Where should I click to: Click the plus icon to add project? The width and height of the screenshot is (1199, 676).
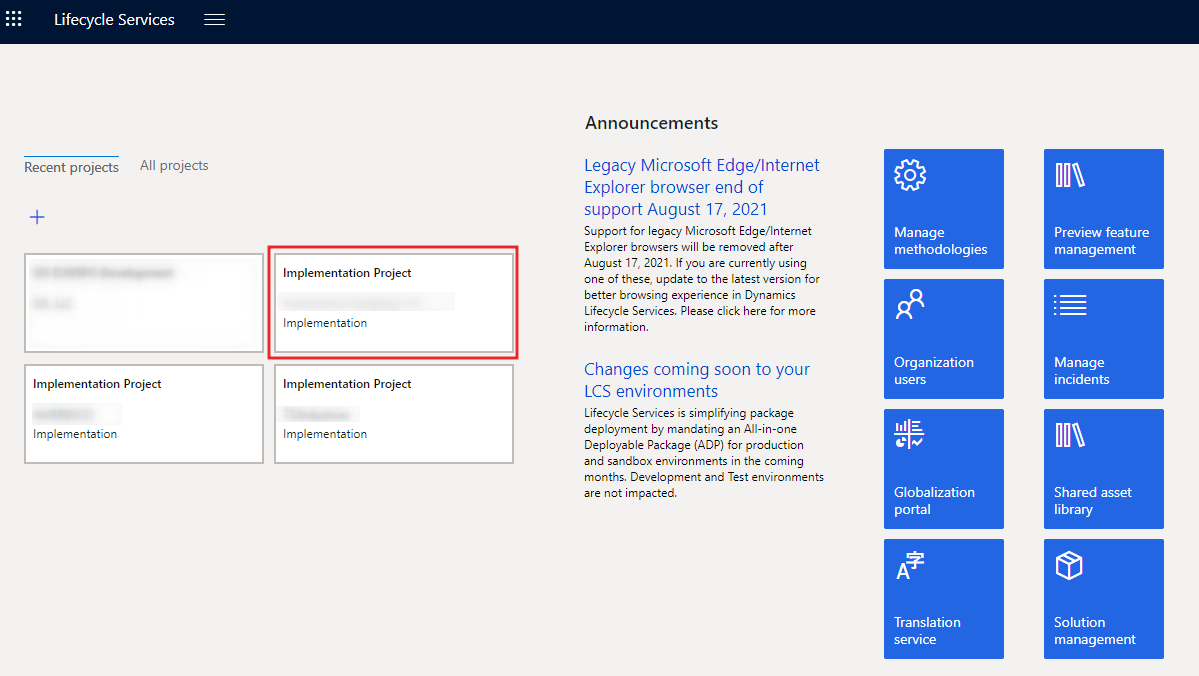pos(37,217)
